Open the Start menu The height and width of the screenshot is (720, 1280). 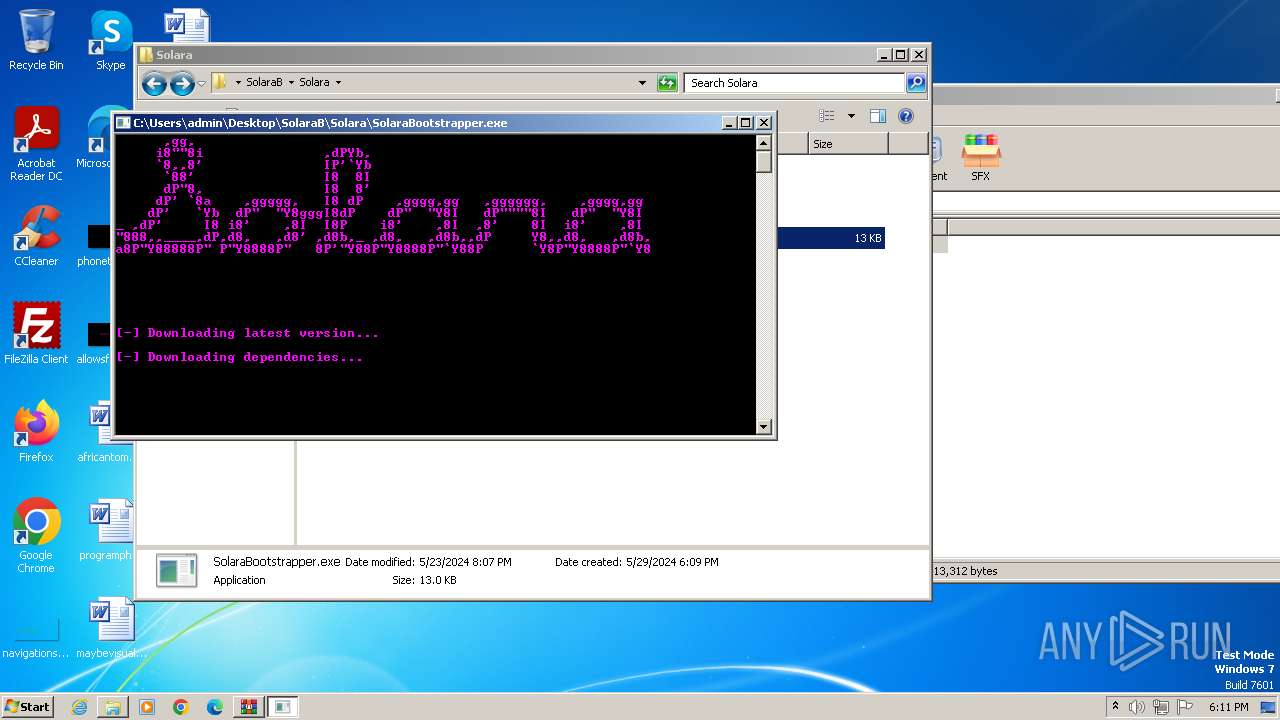tap(28, 707)
